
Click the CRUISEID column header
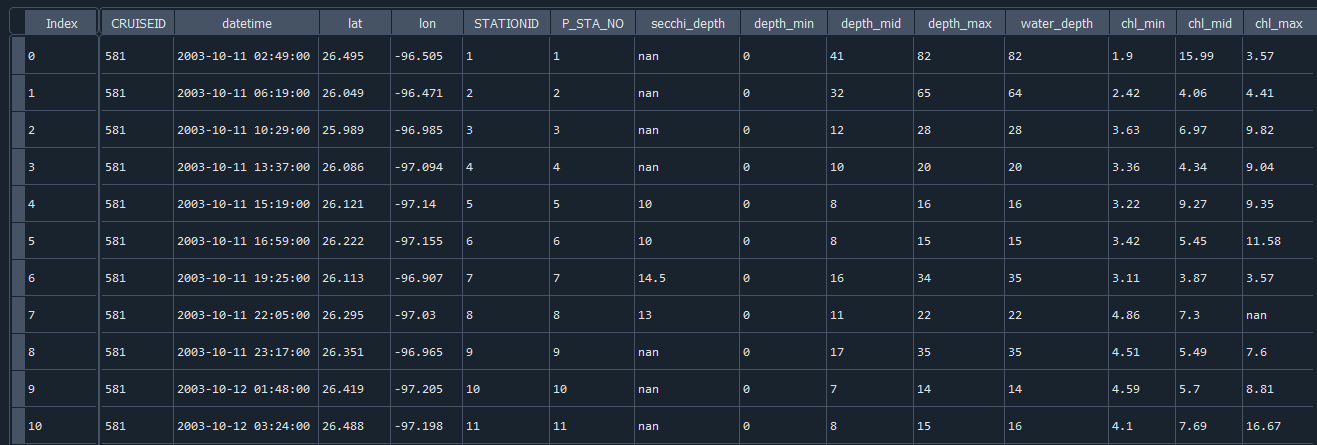point(137,23)
